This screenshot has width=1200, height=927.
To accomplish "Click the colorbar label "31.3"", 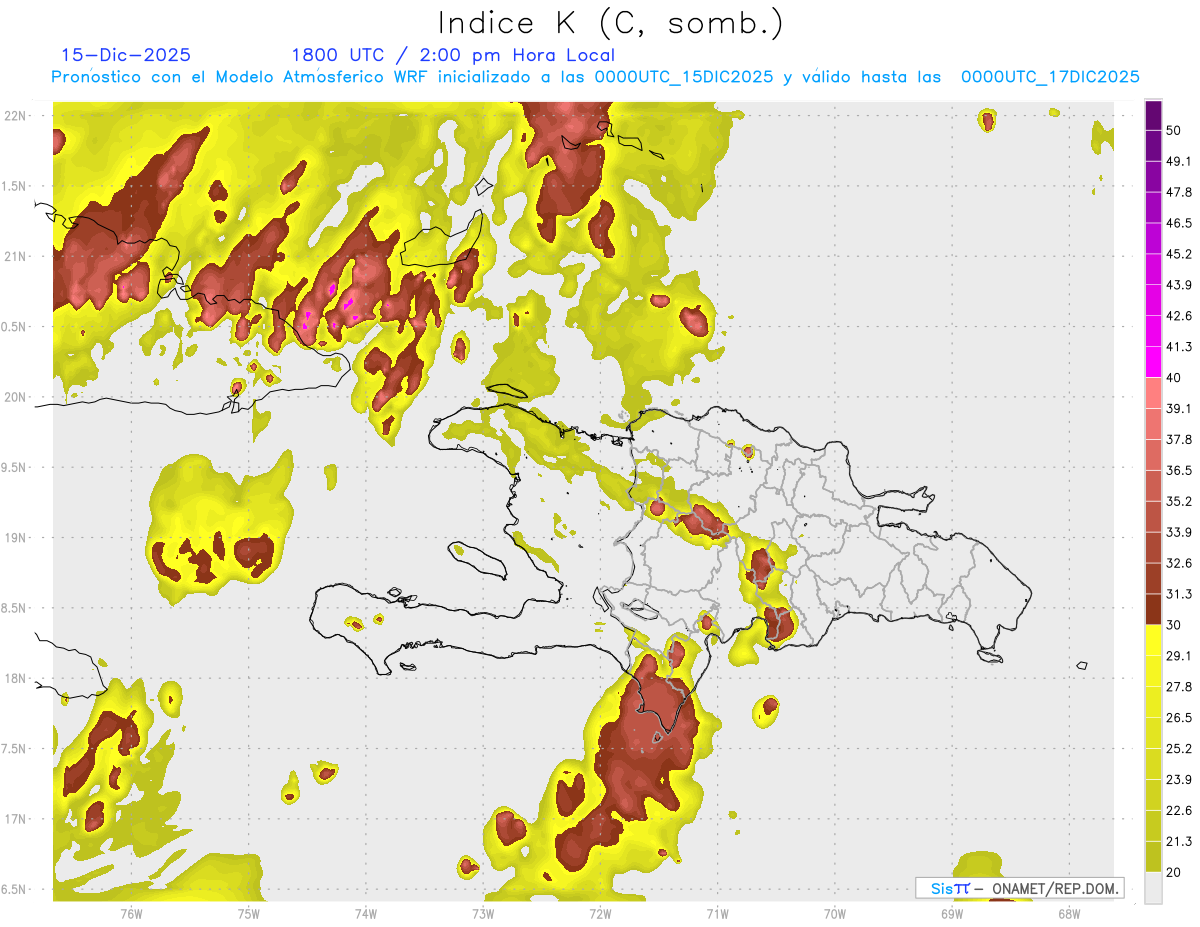I will pos(1179,594).
